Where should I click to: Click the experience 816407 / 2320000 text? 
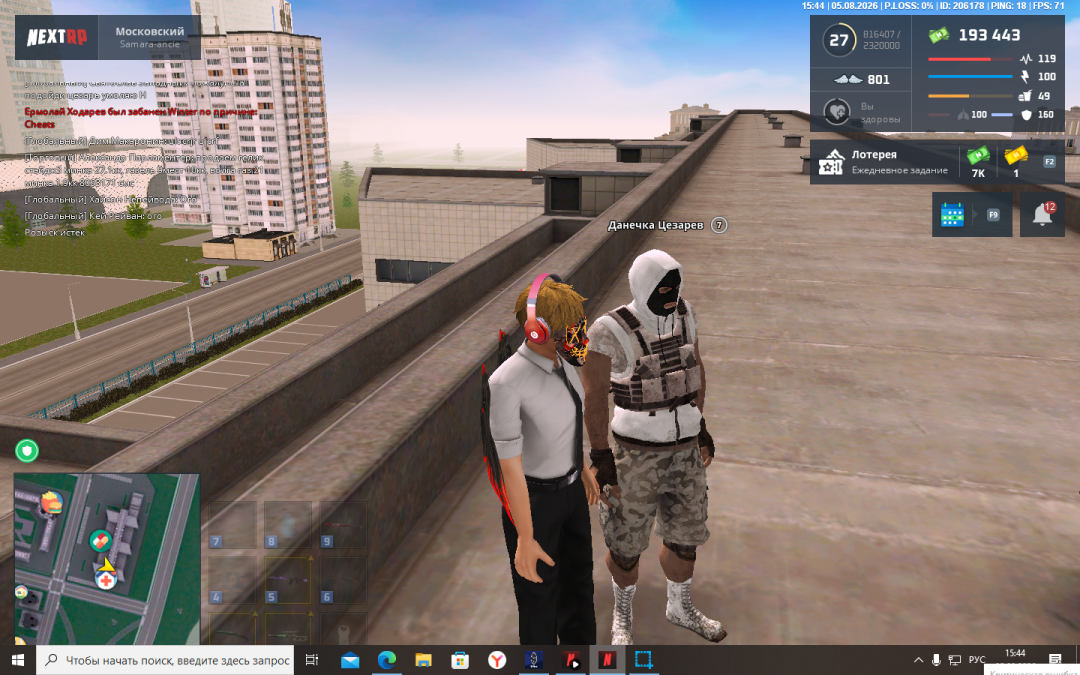[x=882, y=39]
